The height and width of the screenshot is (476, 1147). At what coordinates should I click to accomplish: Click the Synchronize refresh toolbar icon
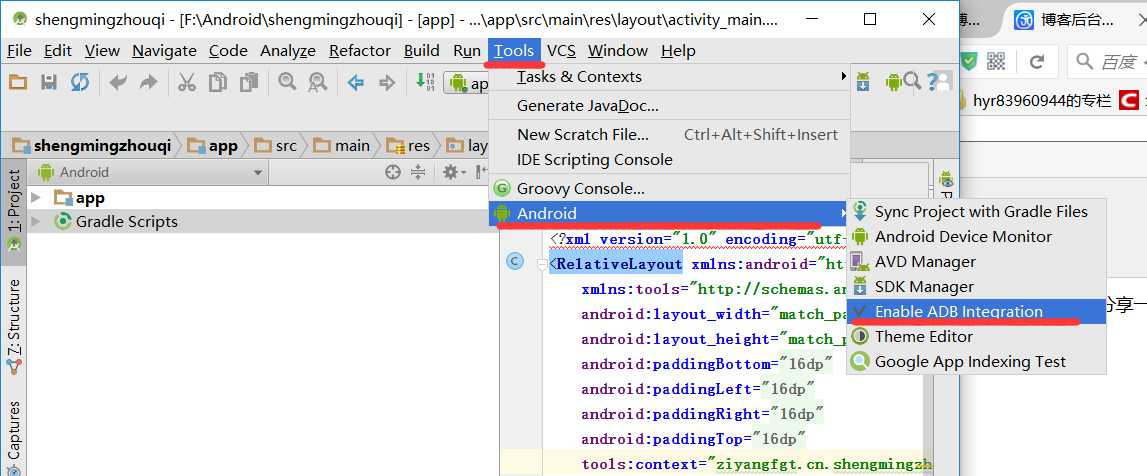[80, 82]
